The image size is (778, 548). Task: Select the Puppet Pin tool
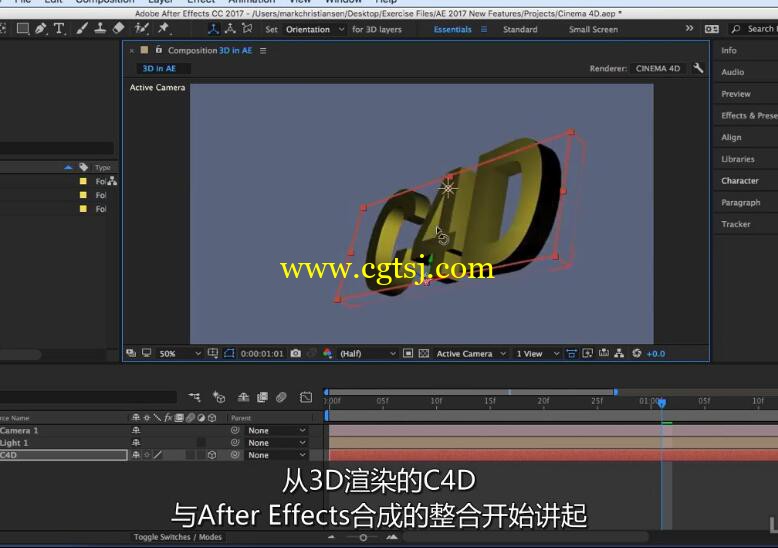(x=163, y=29)
